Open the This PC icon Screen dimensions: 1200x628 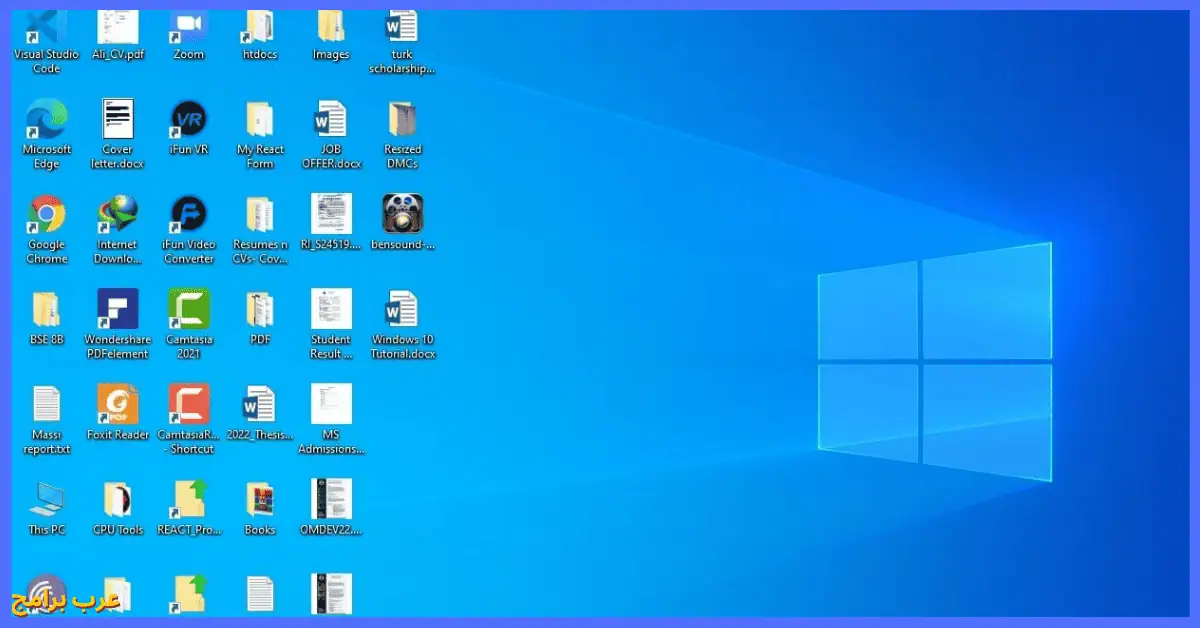pyautogui.click(x=46, y=507)
